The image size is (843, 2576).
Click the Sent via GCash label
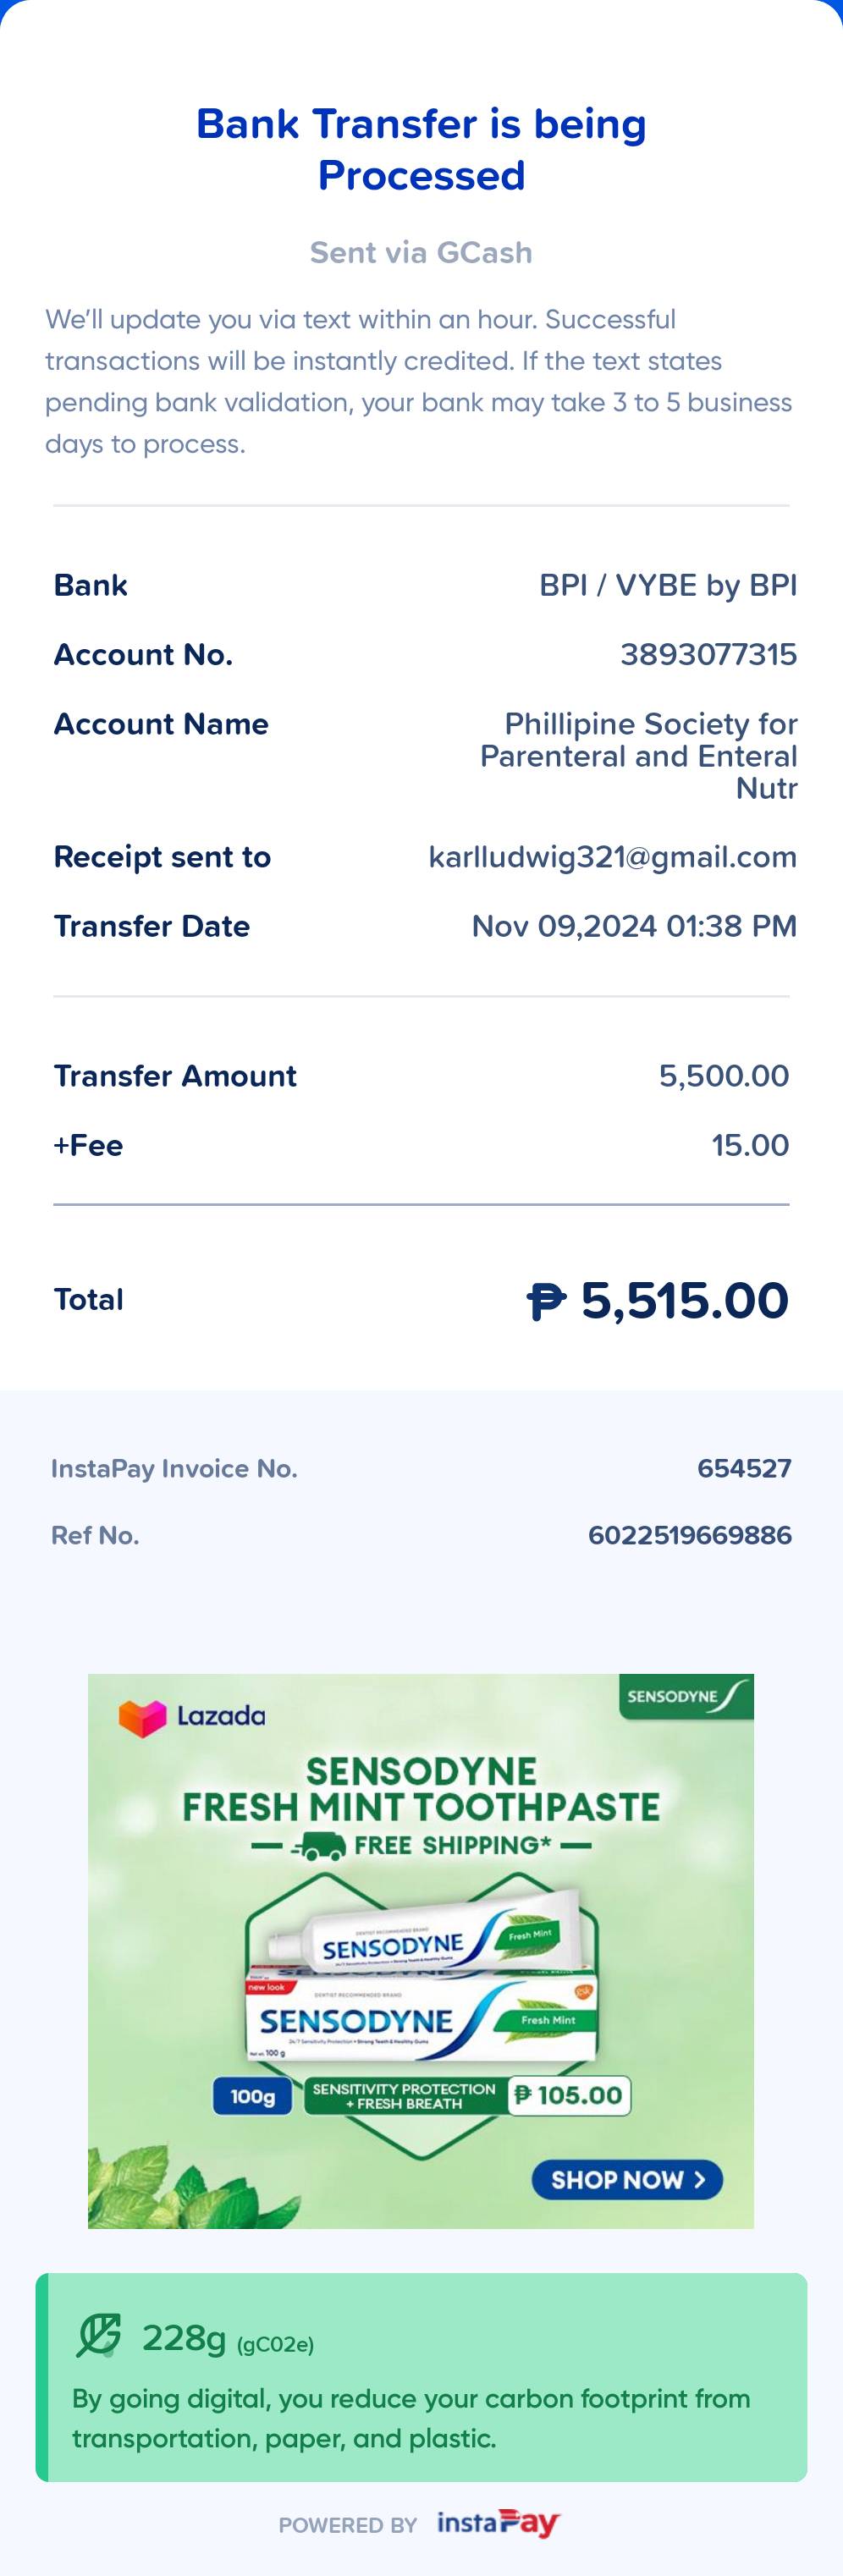[x=421, y=252]
